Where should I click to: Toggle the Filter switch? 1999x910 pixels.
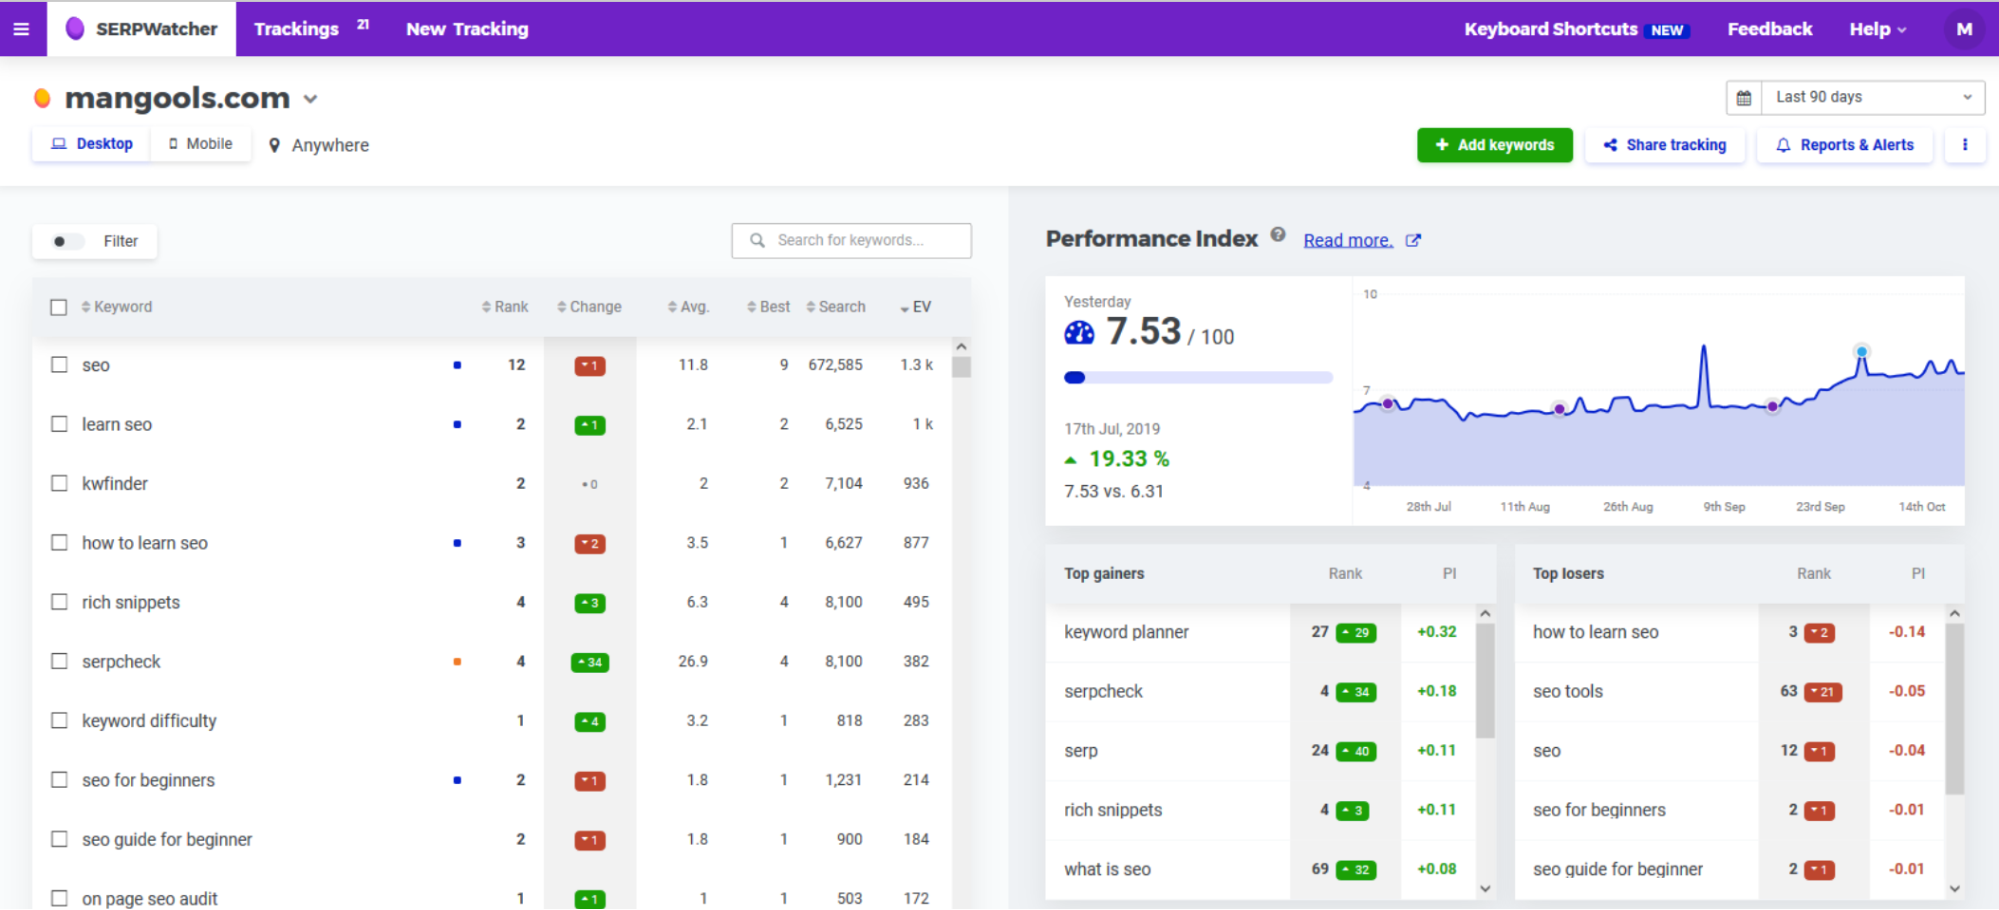(67, 241)
